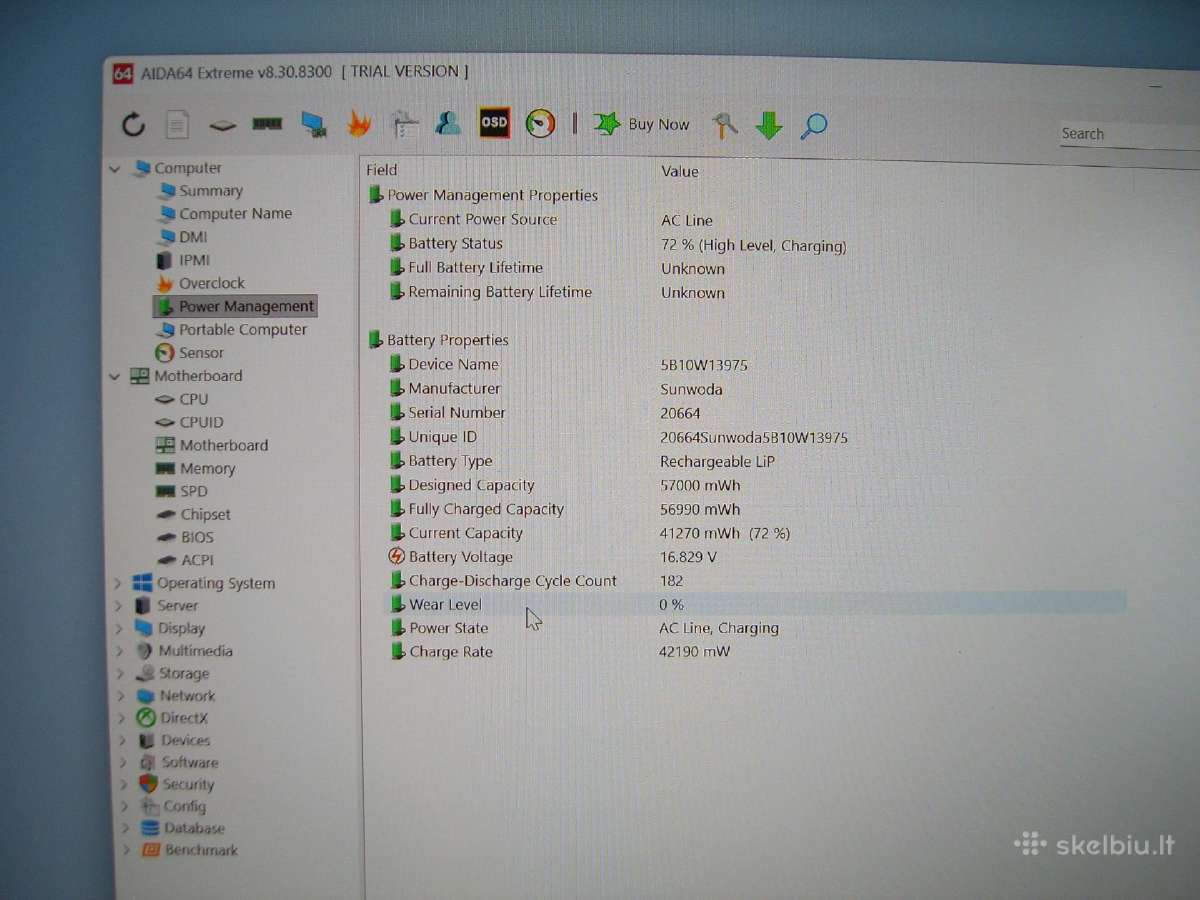Open the SensorPanel gauge icon

540,123
